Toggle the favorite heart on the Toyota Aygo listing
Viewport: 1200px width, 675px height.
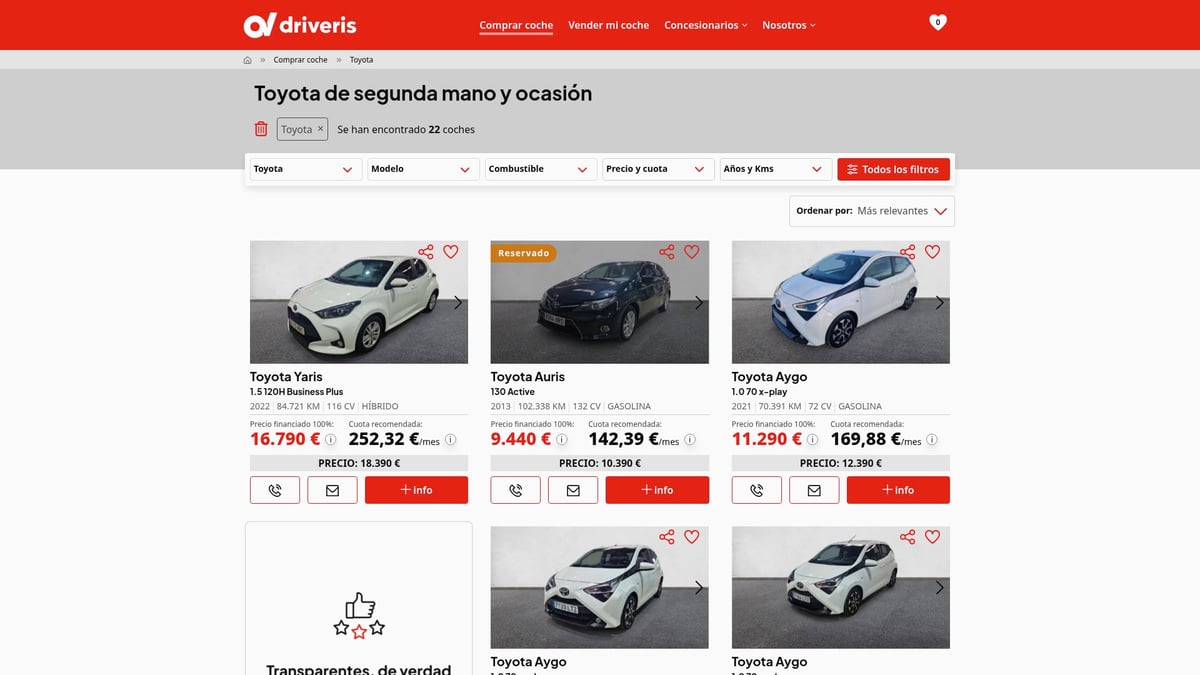click(933, 252)
